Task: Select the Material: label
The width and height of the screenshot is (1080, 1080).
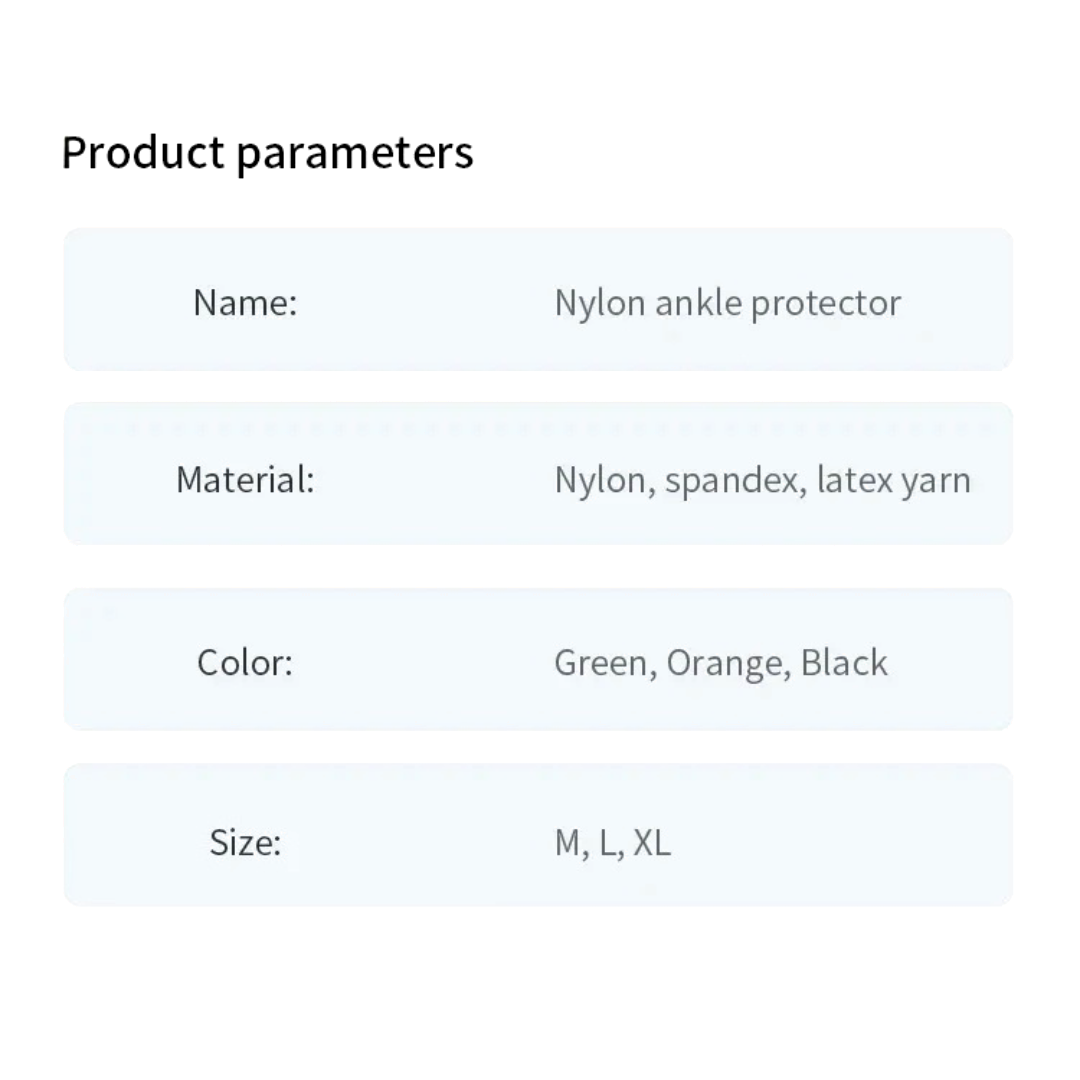Action: [x=245, y=480]
